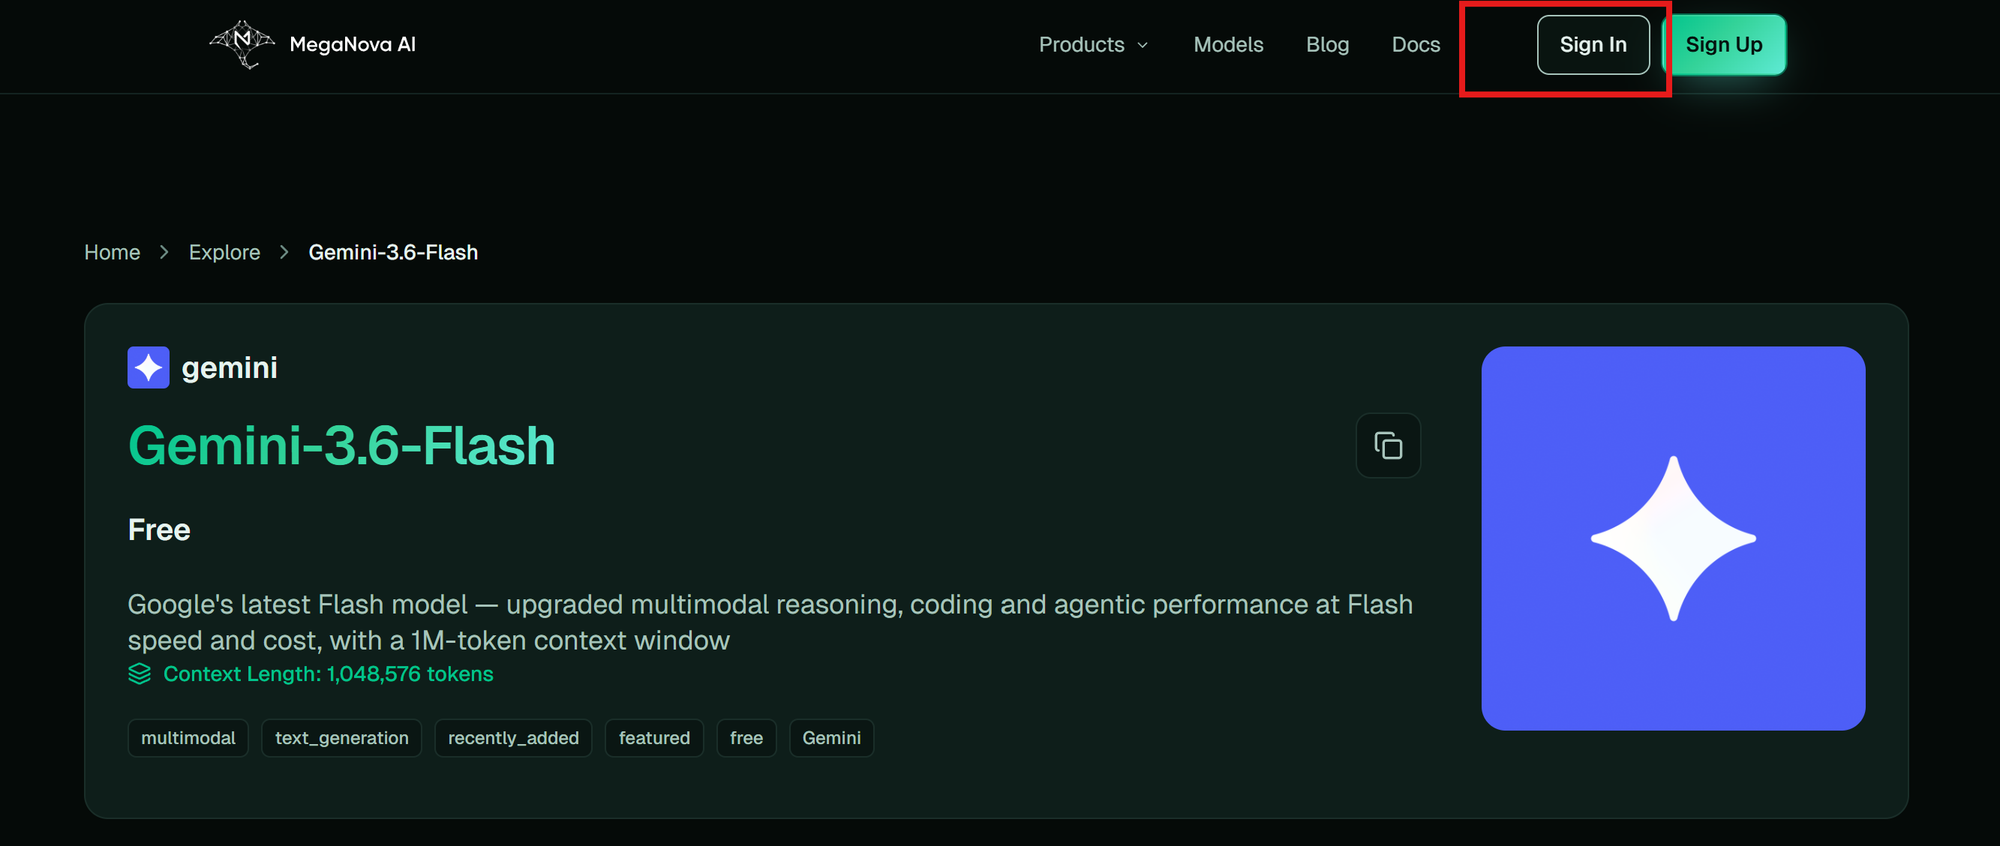
Task: Click the green Sign Up button
Action: click(x=1724, y=45)
